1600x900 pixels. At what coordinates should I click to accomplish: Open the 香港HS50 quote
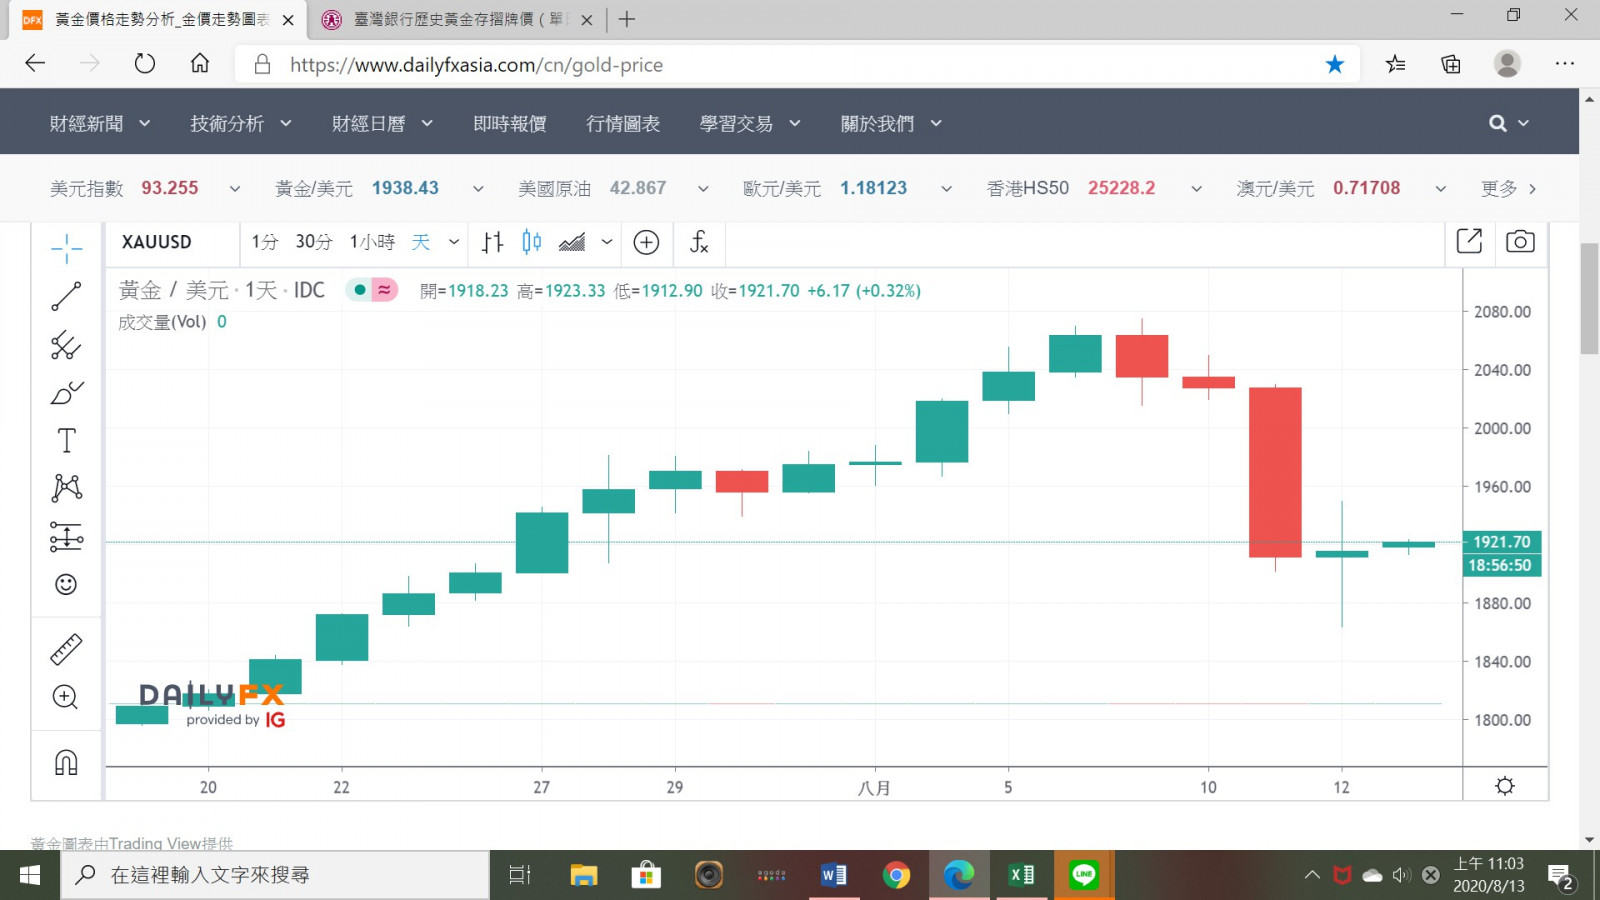click(x=1071, y=188)
